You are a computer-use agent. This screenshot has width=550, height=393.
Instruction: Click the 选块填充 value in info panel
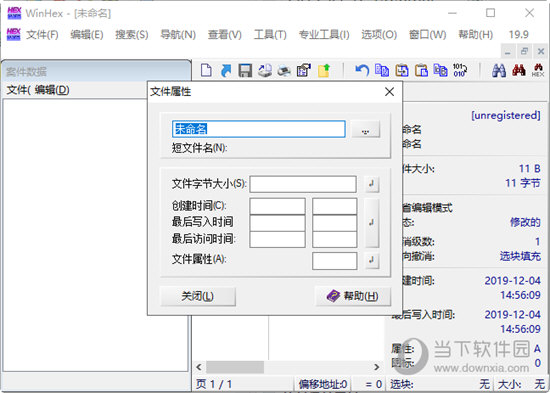(520, 256)
